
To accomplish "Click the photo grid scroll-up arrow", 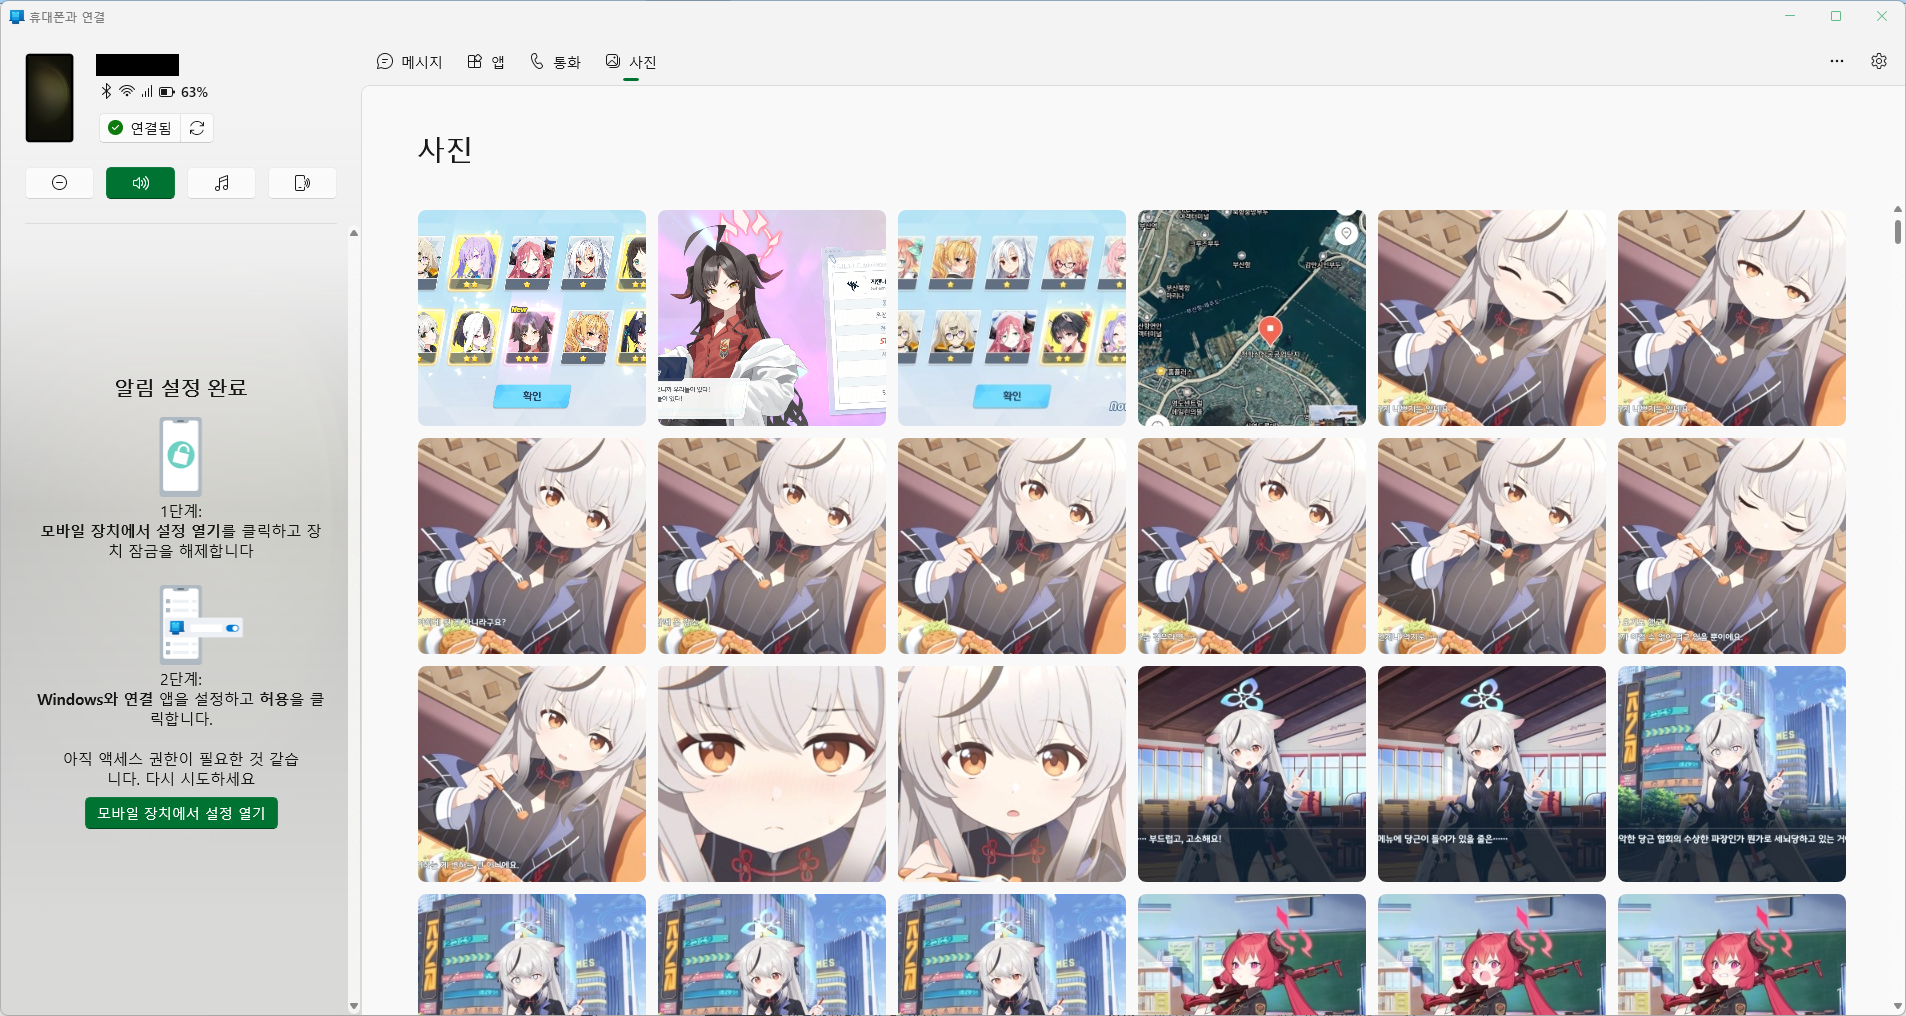I will 1897,209.
